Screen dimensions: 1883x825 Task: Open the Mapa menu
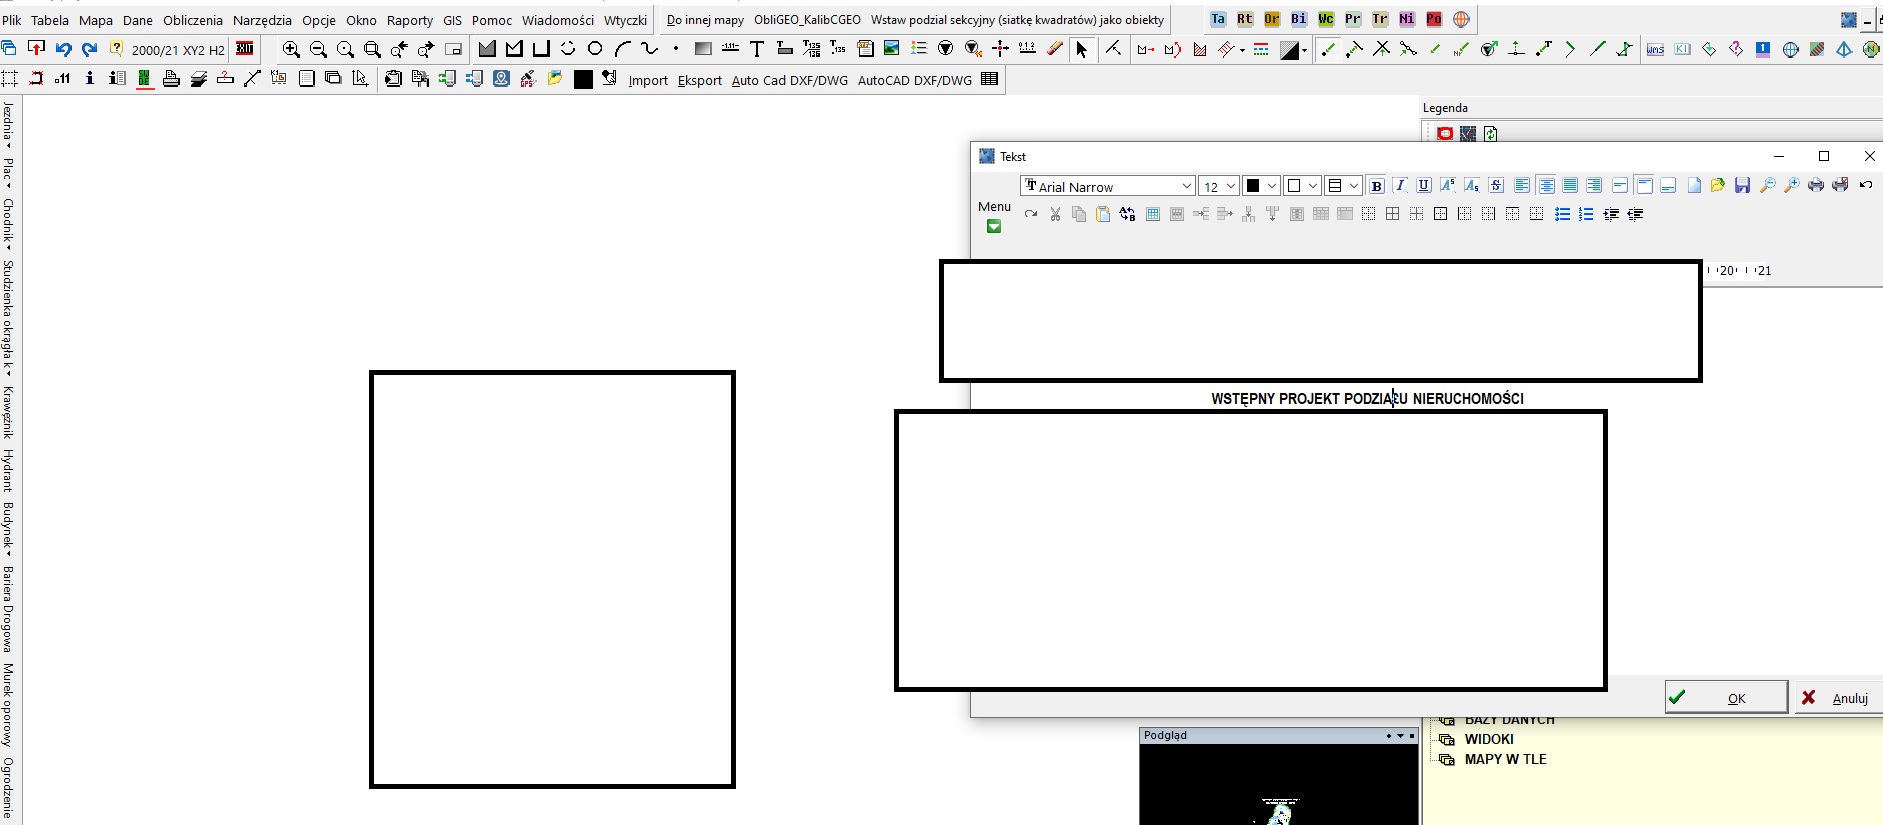point(96,20)
